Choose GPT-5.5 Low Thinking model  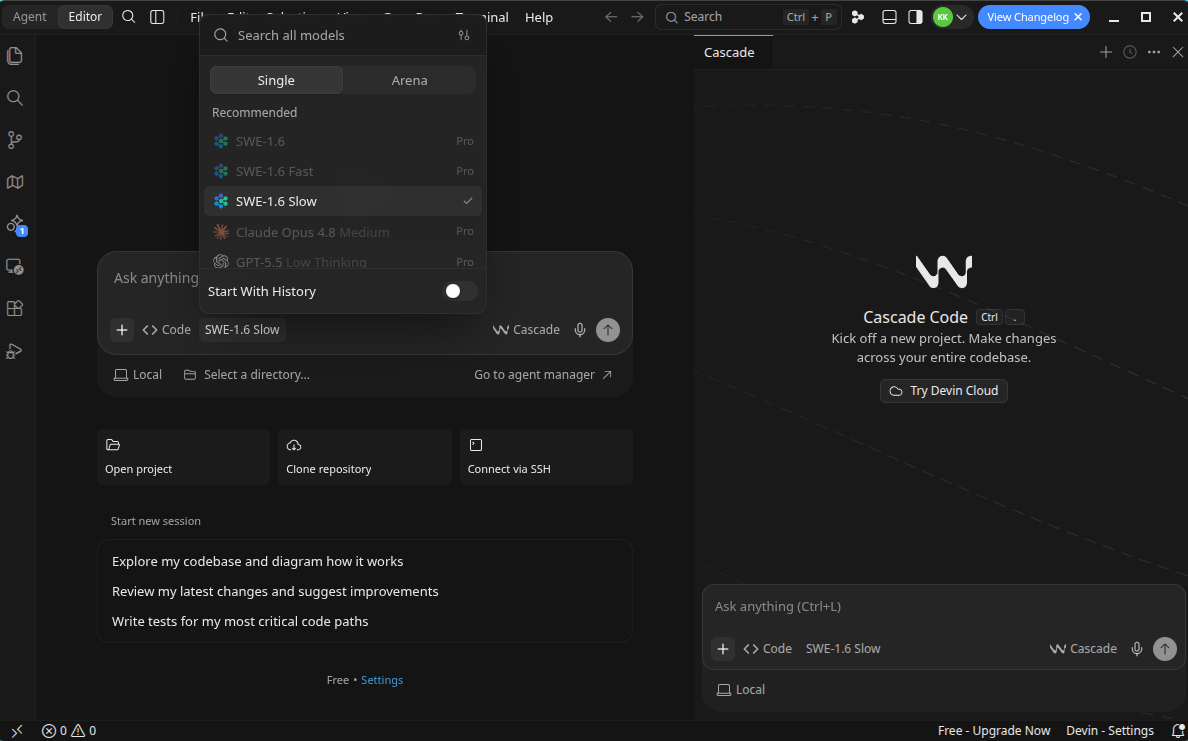click(342, 261)
